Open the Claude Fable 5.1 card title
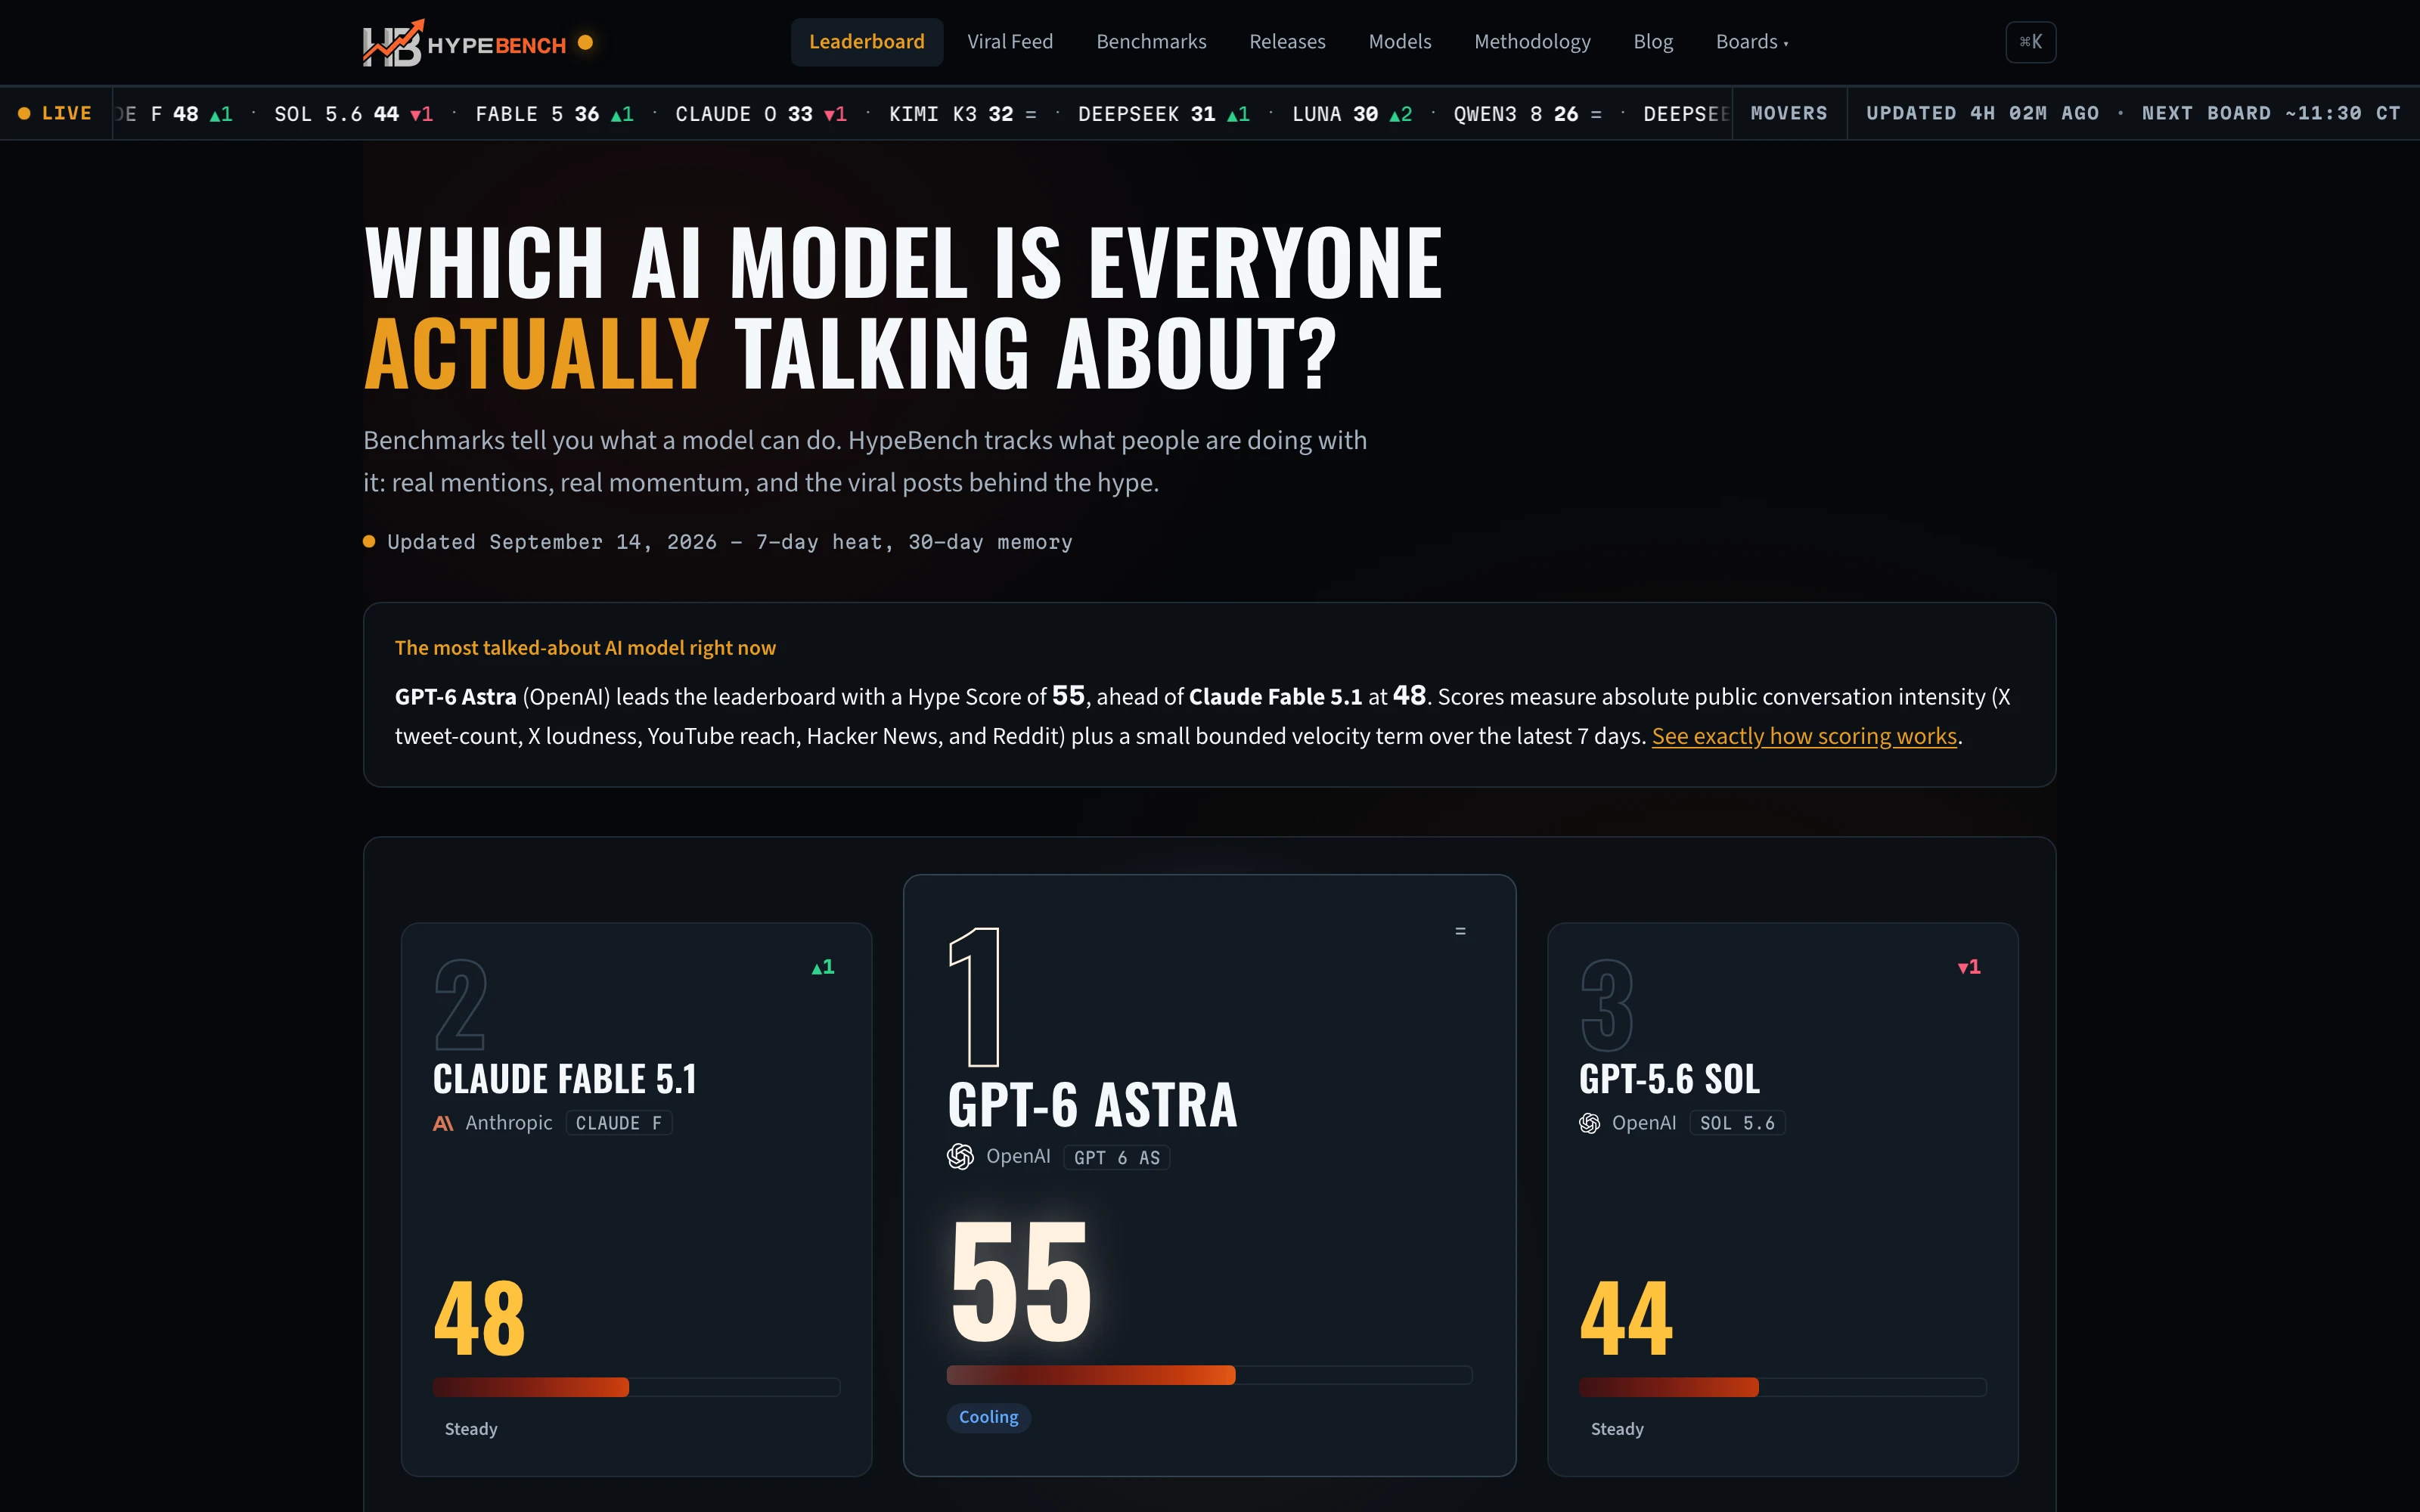Screen dimensions: 2420x1512 point(565,1078)
